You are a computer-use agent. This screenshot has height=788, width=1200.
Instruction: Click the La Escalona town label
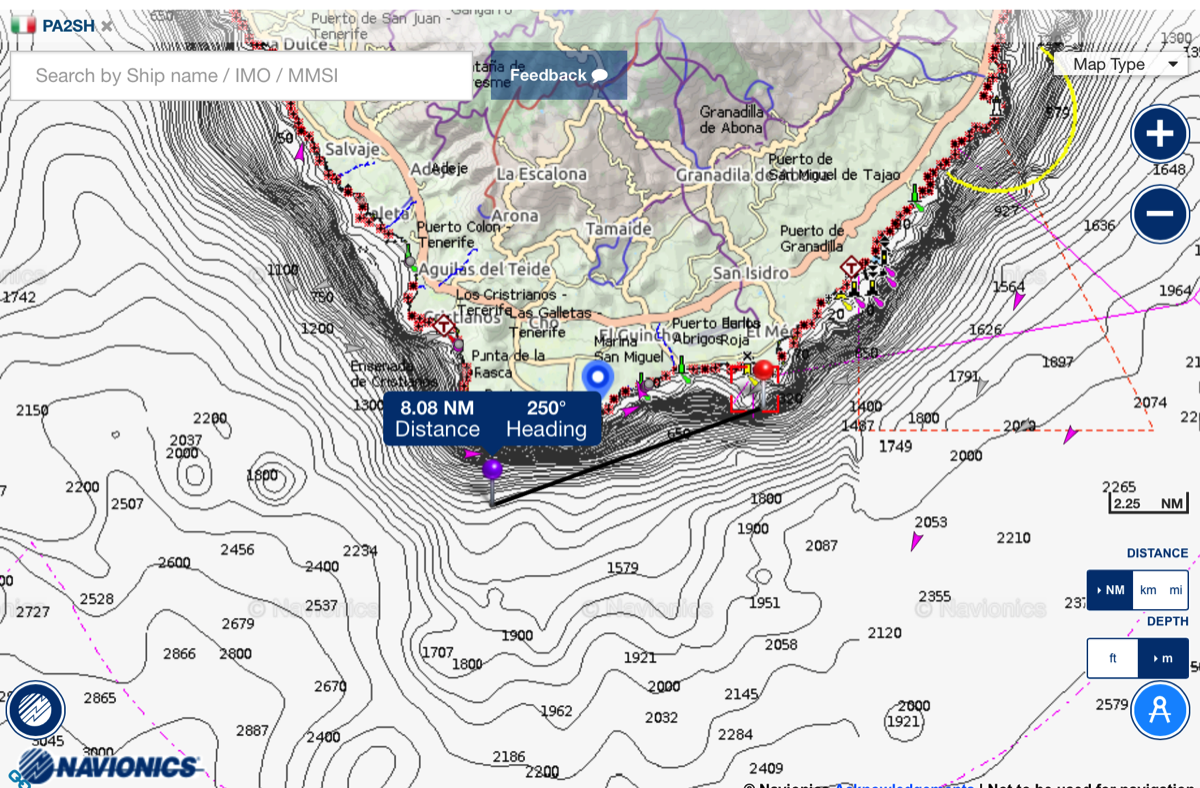pyautogui.click(x=542, y=174)
